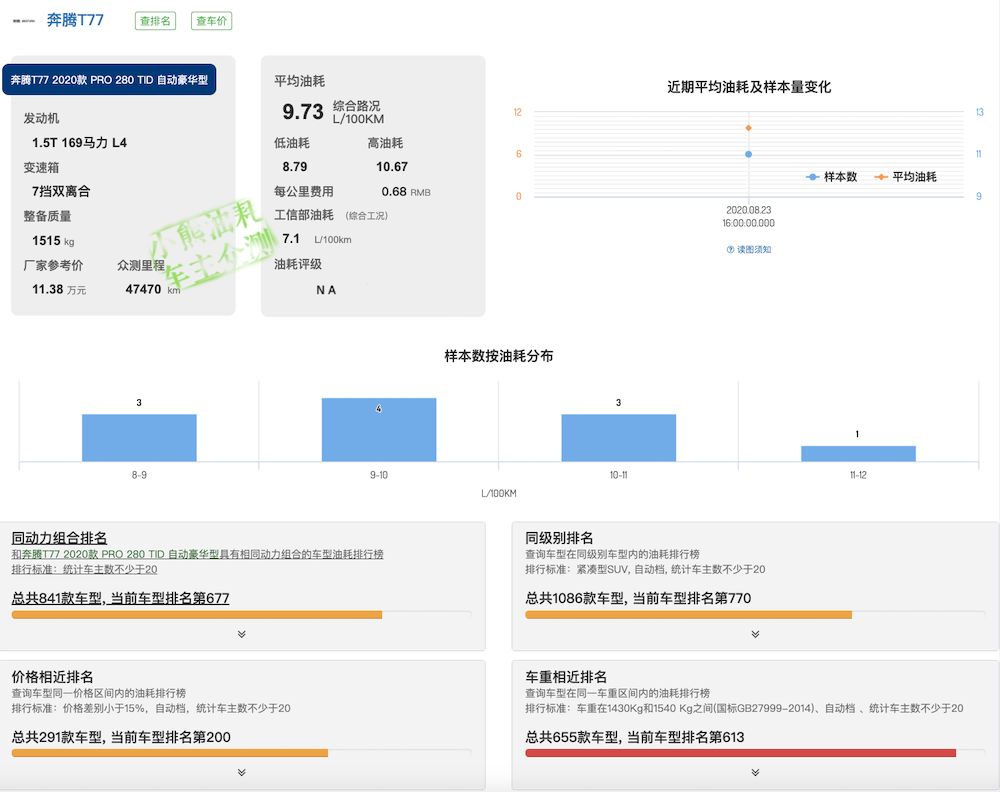Click the 同级别排名 orange progress bar
Screen dimensions: 1000x792
pos(689,615)
